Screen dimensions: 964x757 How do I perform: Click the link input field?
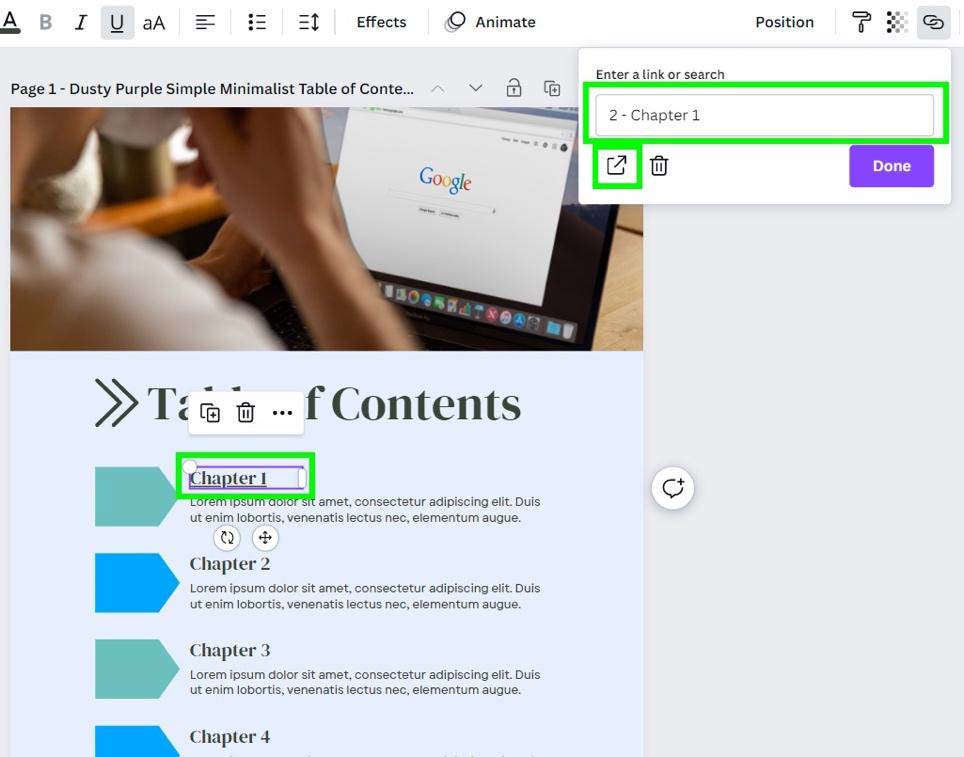[764, 115]
